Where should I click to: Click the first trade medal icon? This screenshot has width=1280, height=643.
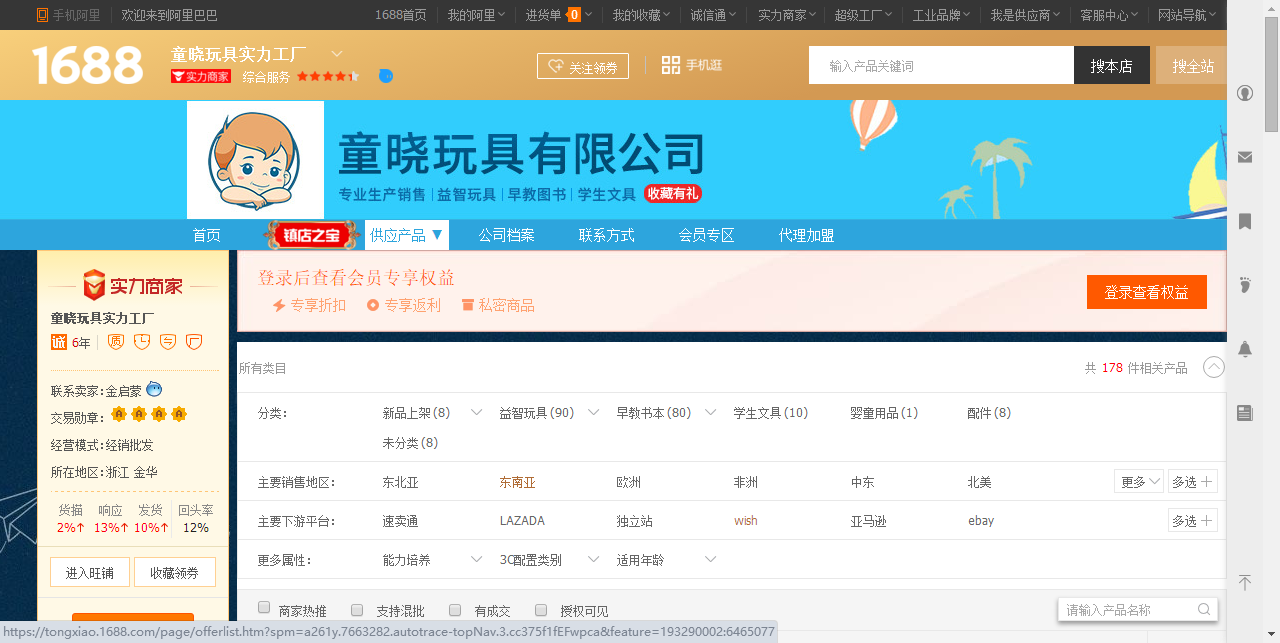(119, 414)
